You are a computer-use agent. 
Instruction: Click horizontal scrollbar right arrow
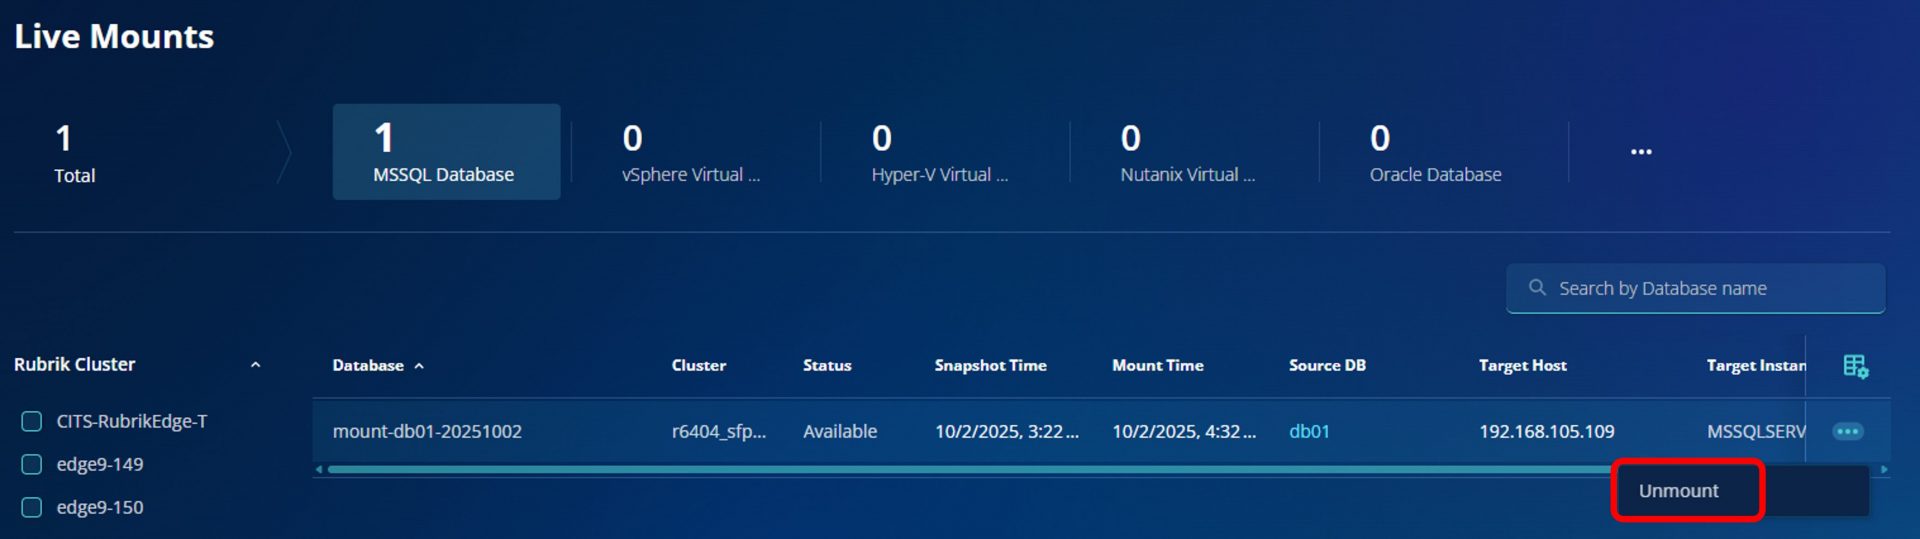[1884, 469]
